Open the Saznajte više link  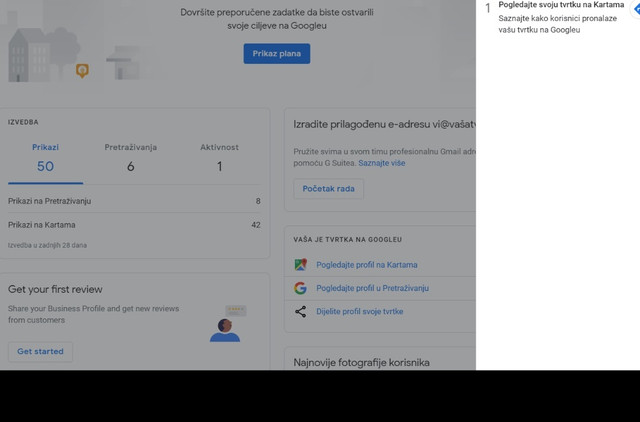point(382,163)
